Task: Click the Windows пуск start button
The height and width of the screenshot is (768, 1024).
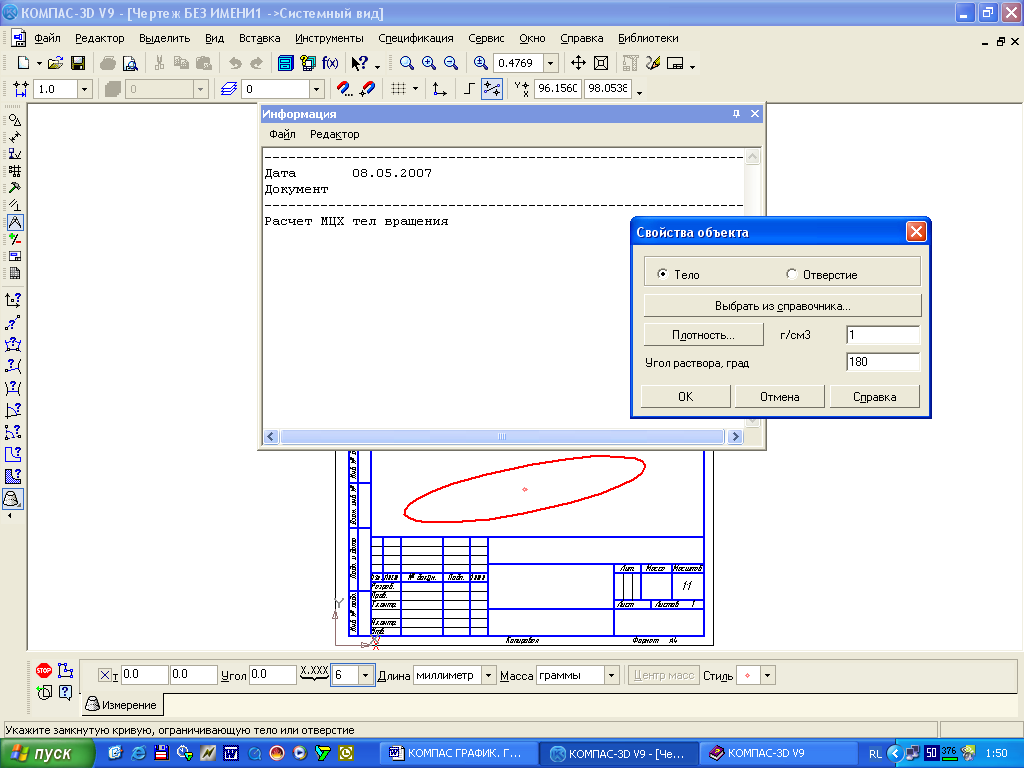Action: tap(46, 754)
